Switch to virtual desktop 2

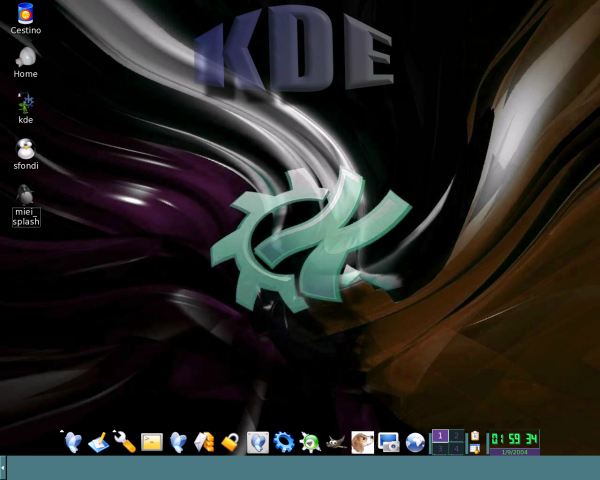[456, 436]
